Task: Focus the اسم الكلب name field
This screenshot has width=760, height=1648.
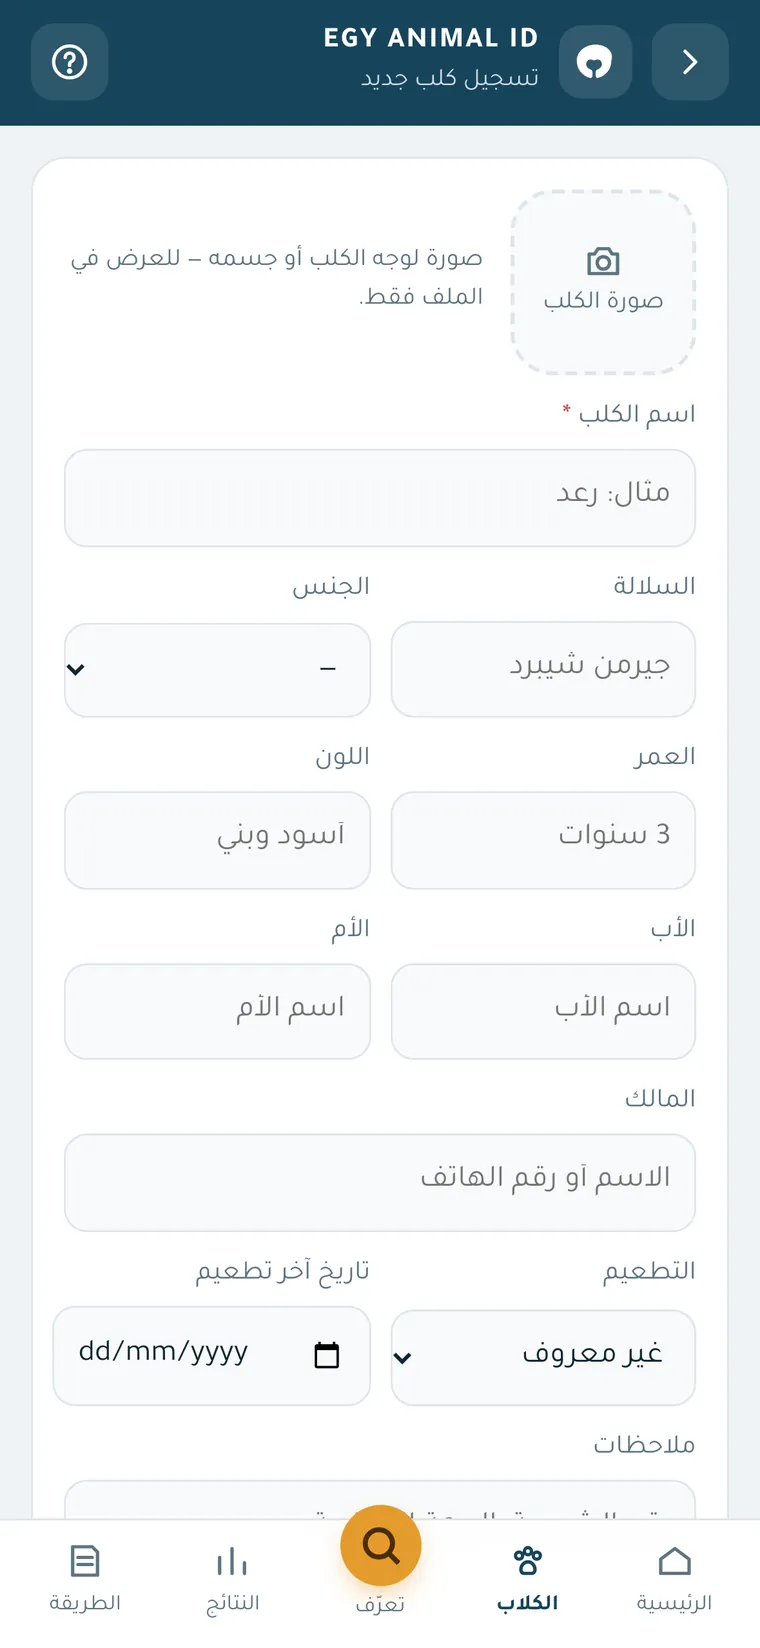Action: [x=380, y=498]
